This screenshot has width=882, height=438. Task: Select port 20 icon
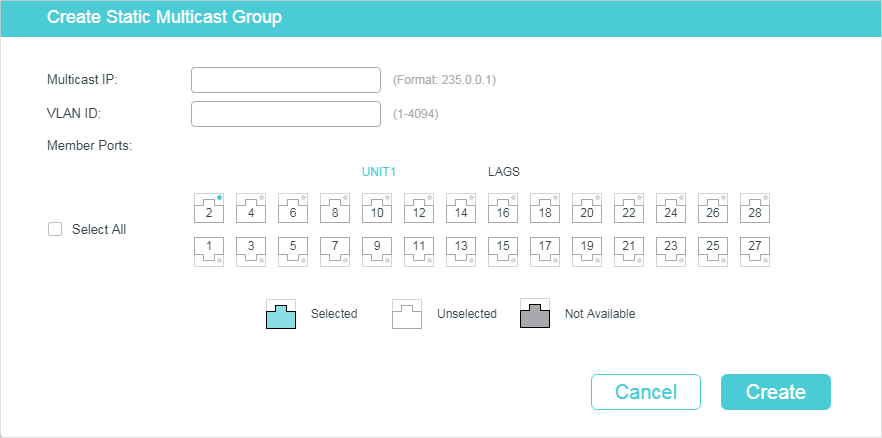pyautogui.click(x=586, y=208)
